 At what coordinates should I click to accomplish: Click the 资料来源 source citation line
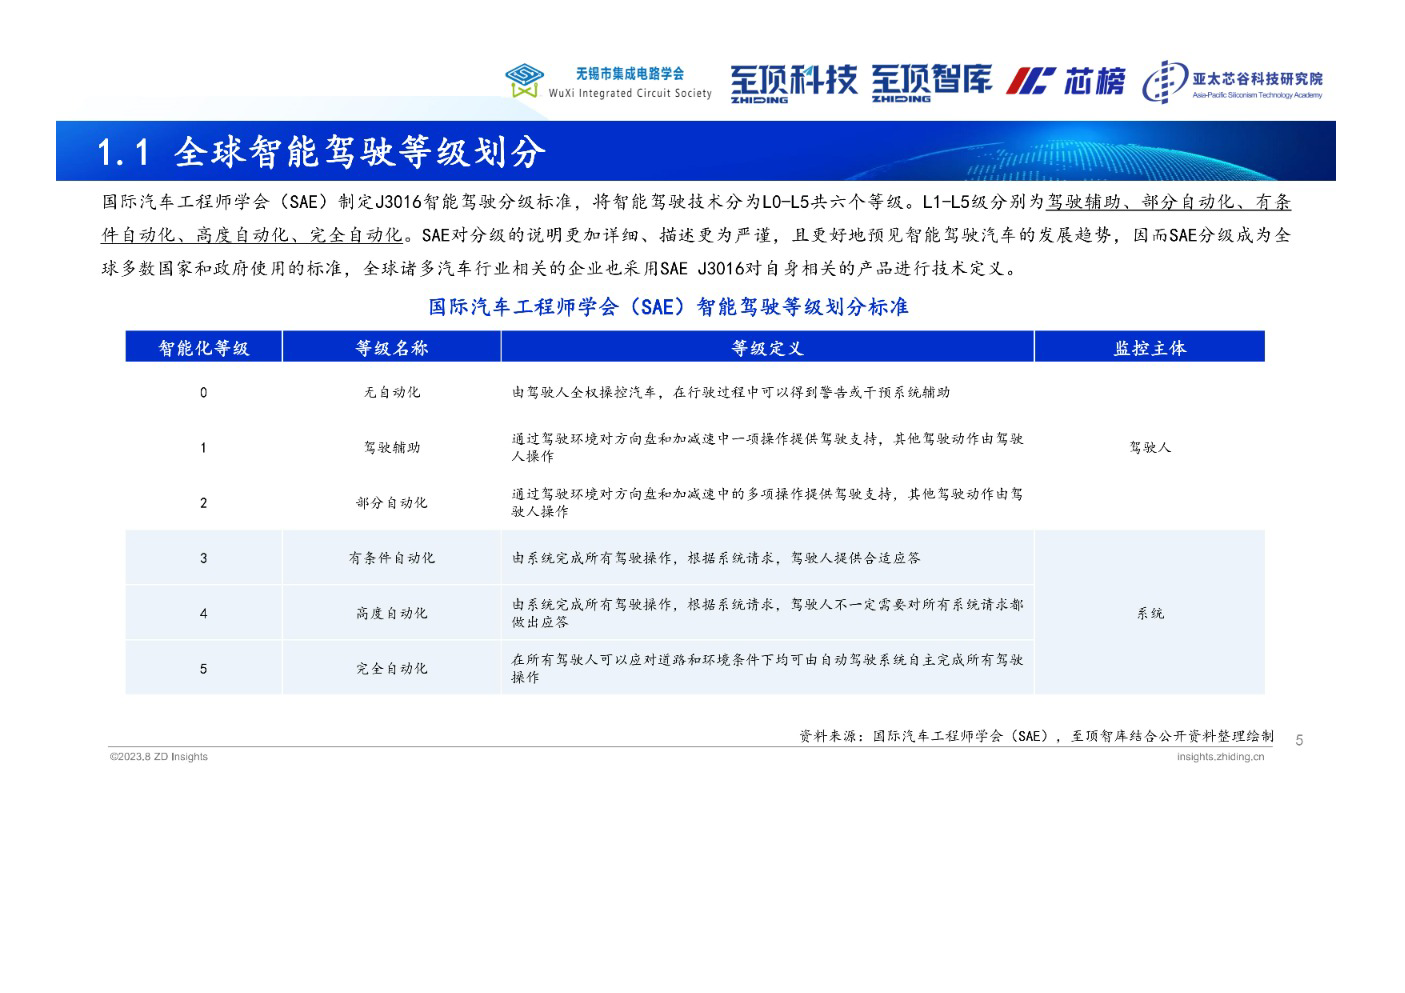pyautogui.click(x=1036, y=736)
